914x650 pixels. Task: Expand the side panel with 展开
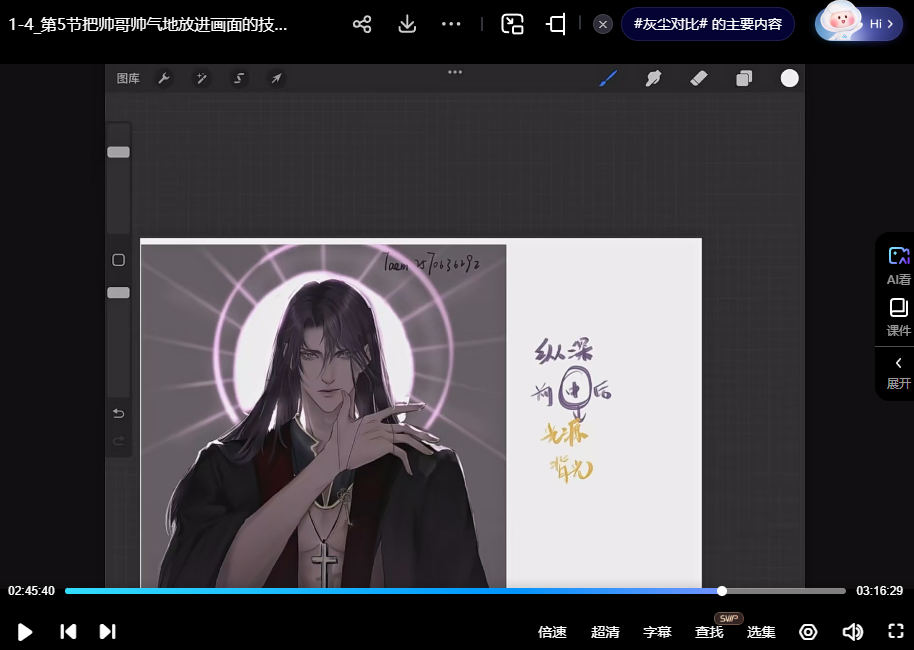coord(898,372)
